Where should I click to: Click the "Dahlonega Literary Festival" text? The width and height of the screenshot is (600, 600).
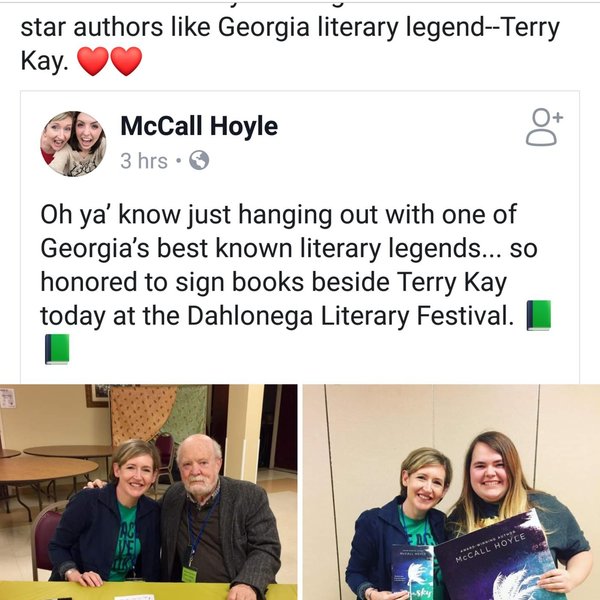click(x=350, y=316)
